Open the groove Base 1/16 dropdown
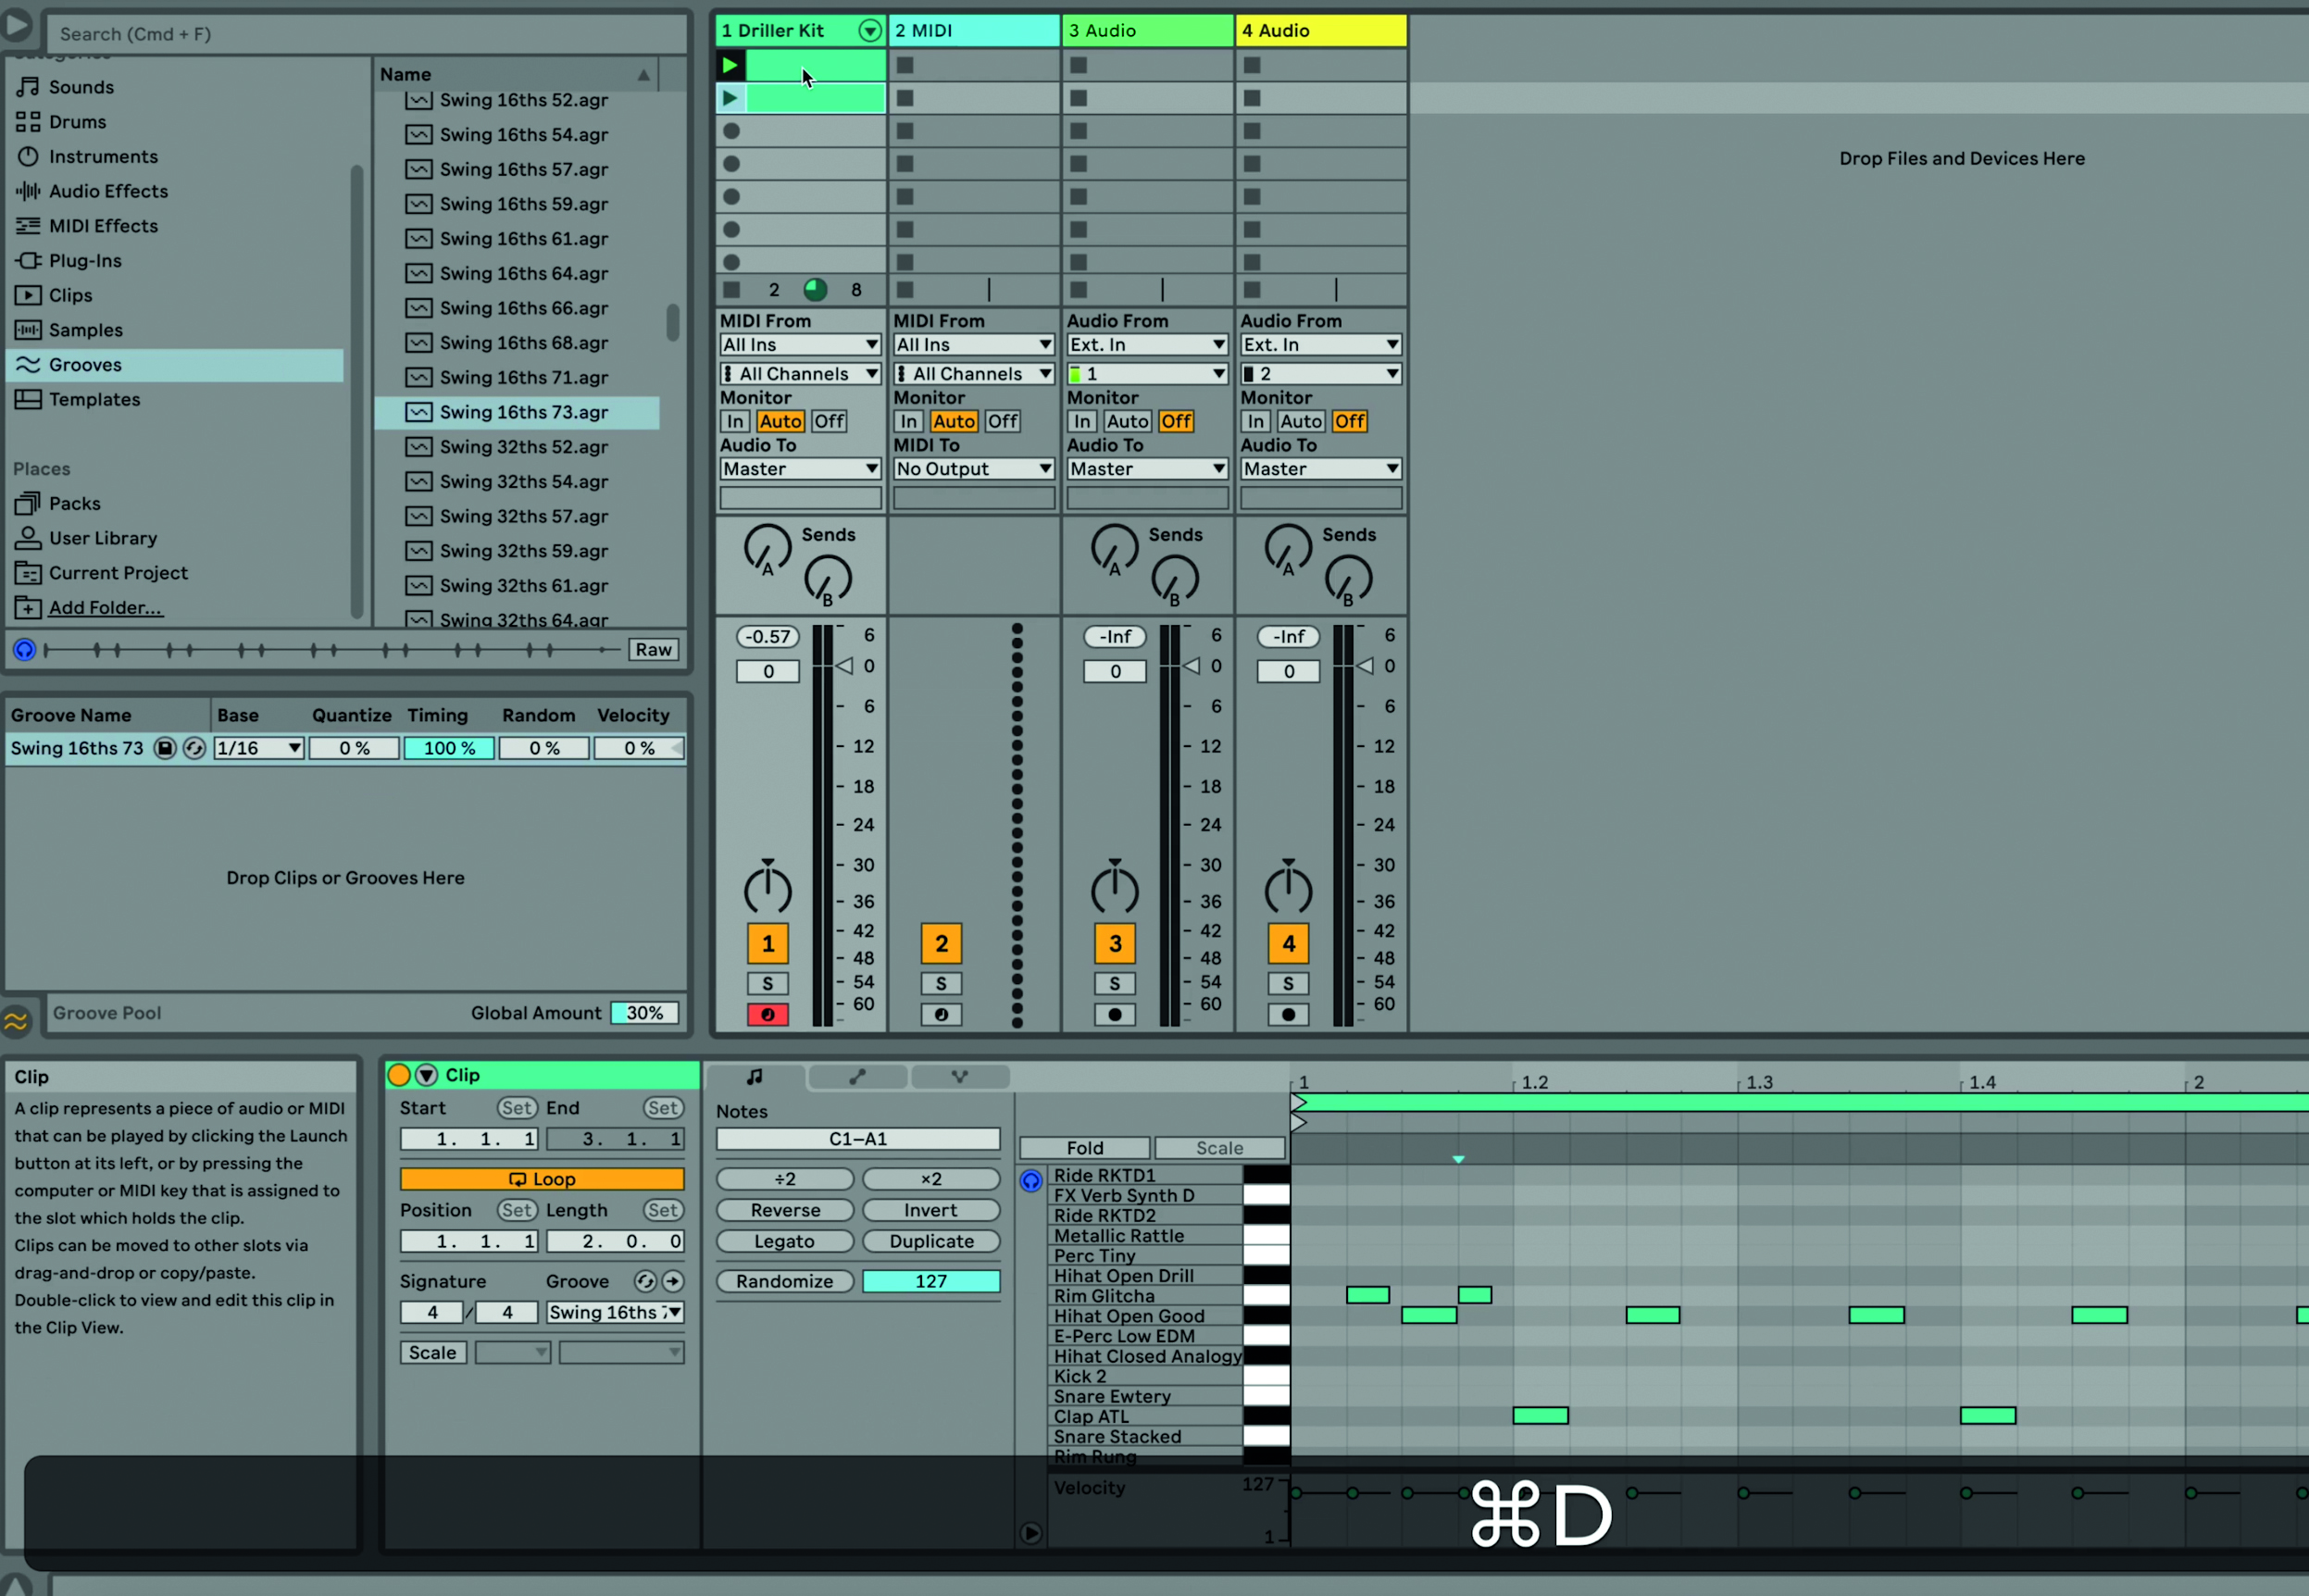 coord(258,749)
